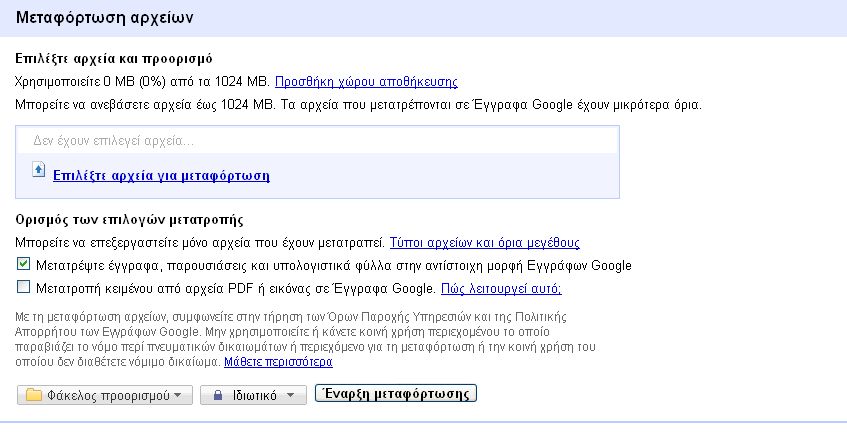Click the padlock icon on Ιδιωτικό button
The height and width of the screenshot is (436, 847).
216,395
